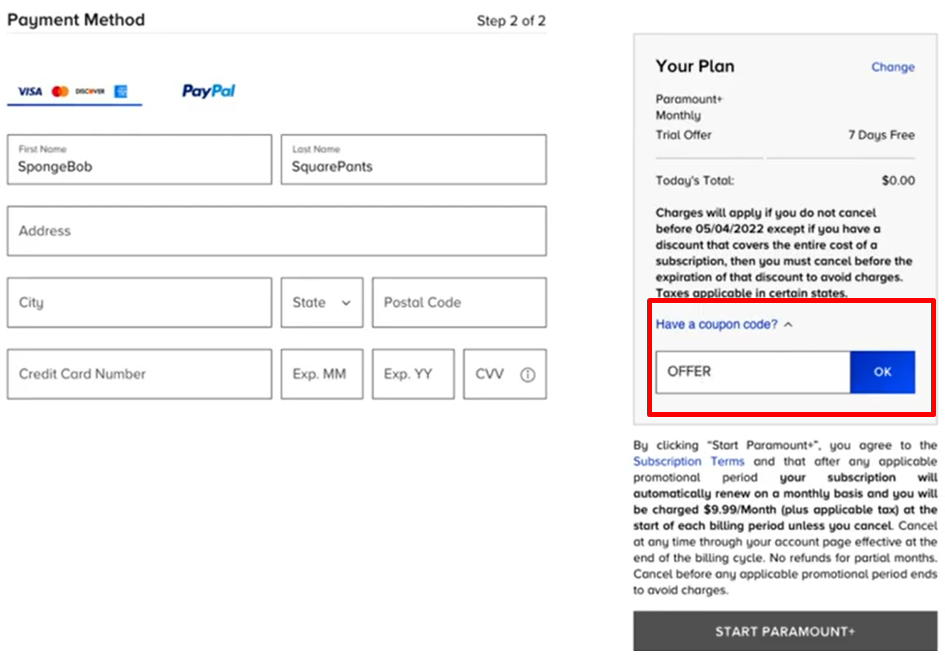Viewport: 945px width, 655px height.
Task: Click the Credit Card Number field
Action: (139, 374)
